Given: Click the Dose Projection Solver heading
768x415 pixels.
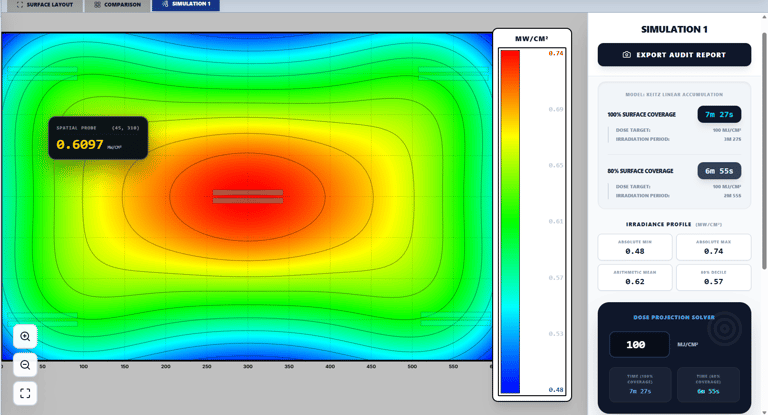Looking at the screenshot, I should point(674,317).
